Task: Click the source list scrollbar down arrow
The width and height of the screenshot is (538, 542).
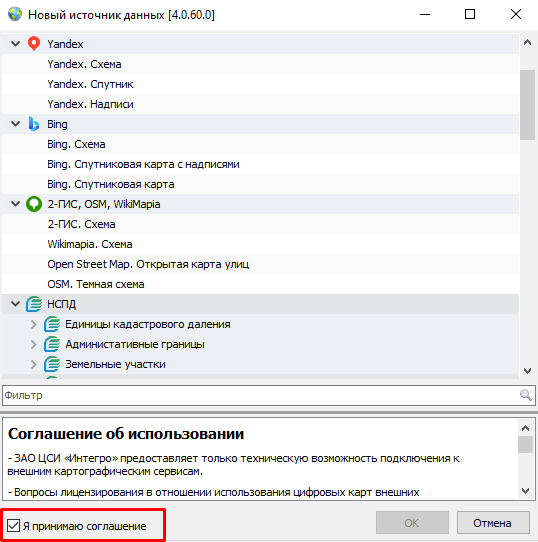Action: (x=528, y=371)
